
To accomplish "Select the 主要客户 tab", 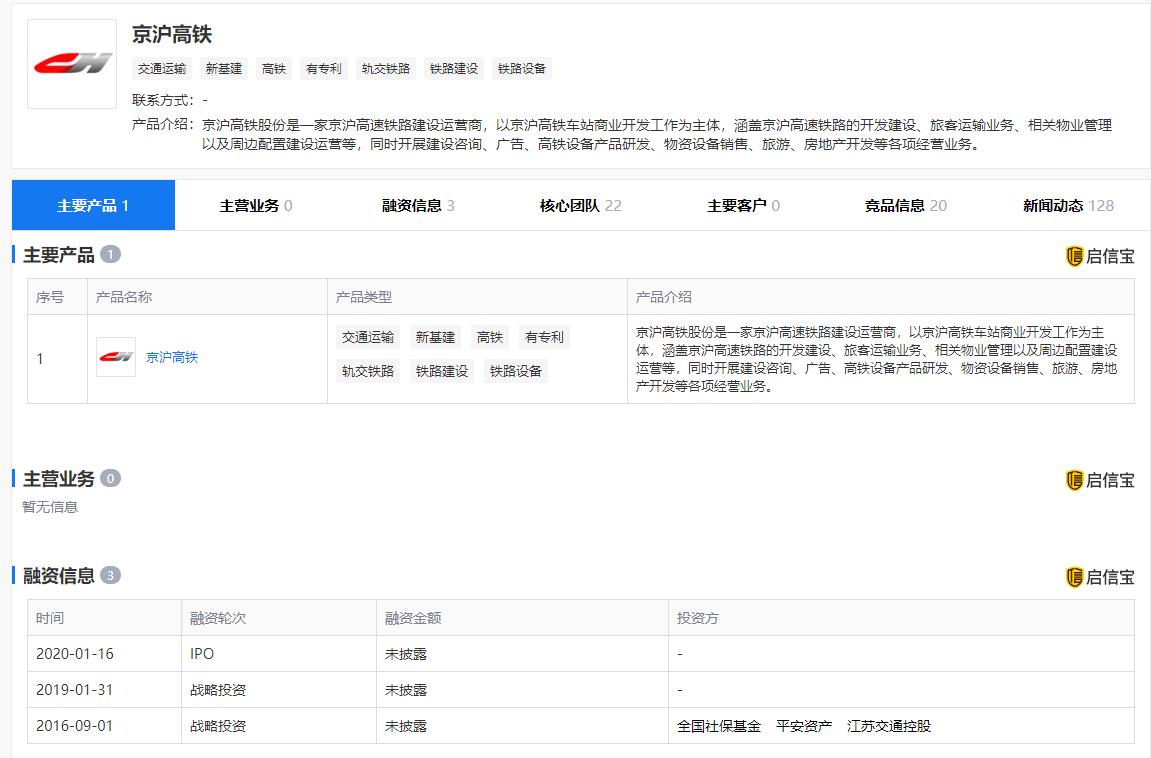I will pos(743,205).
